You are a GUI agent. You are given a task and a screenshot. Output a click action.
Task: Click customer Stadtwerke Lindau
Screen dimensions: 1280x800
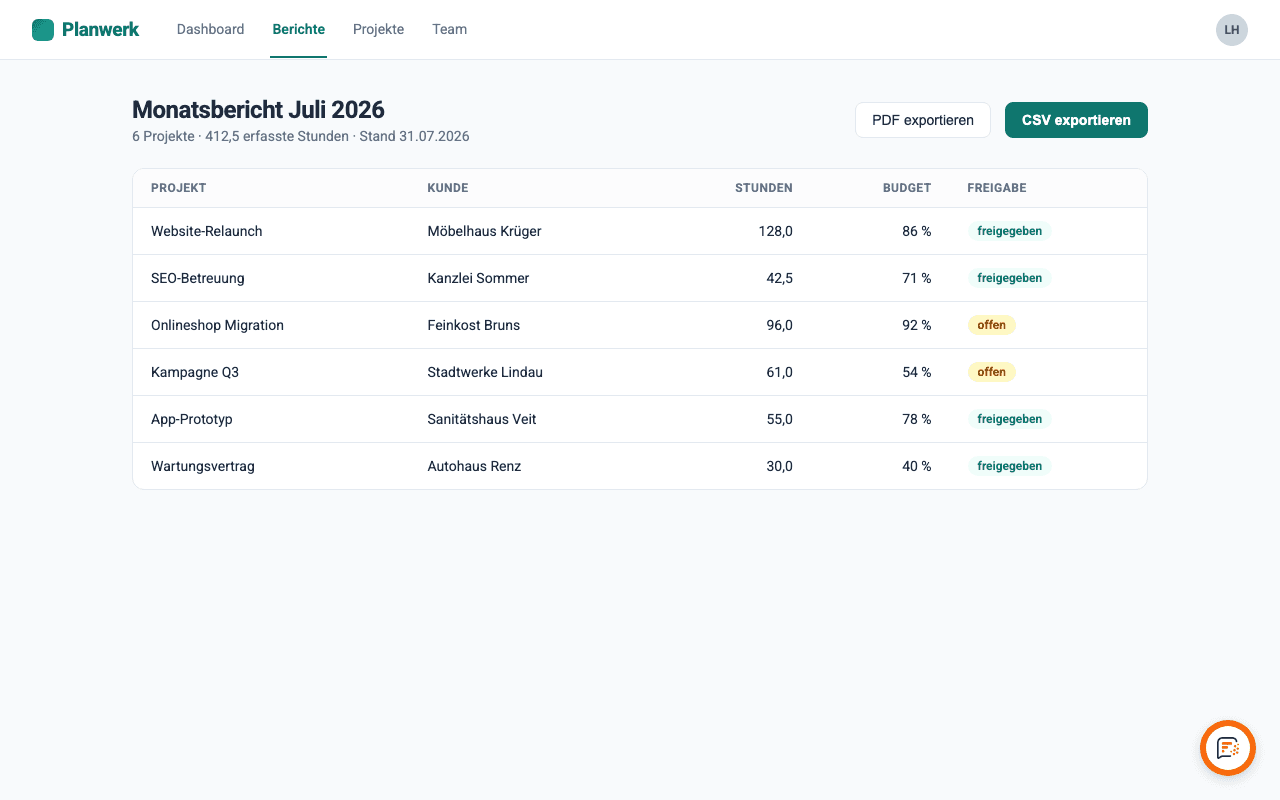[485, 372]
